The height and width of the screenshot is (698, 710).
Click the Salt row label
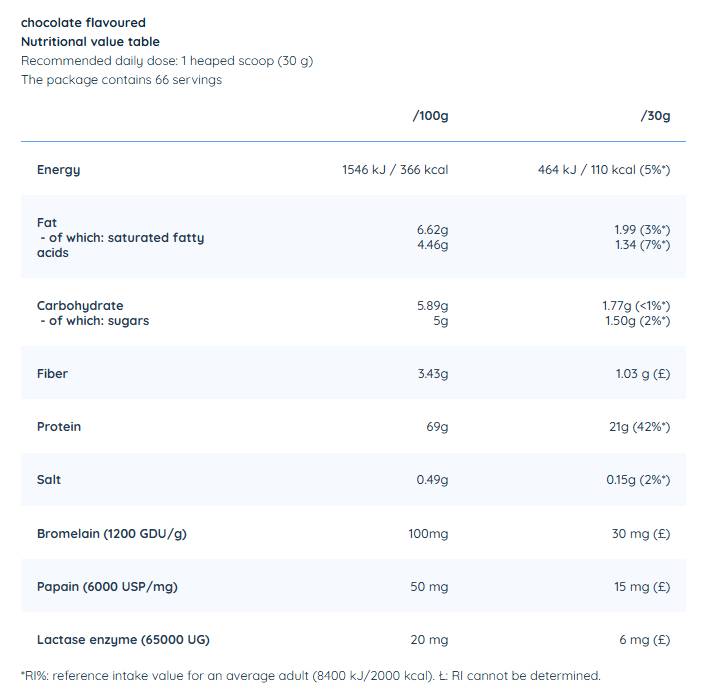tap(49, 480)
